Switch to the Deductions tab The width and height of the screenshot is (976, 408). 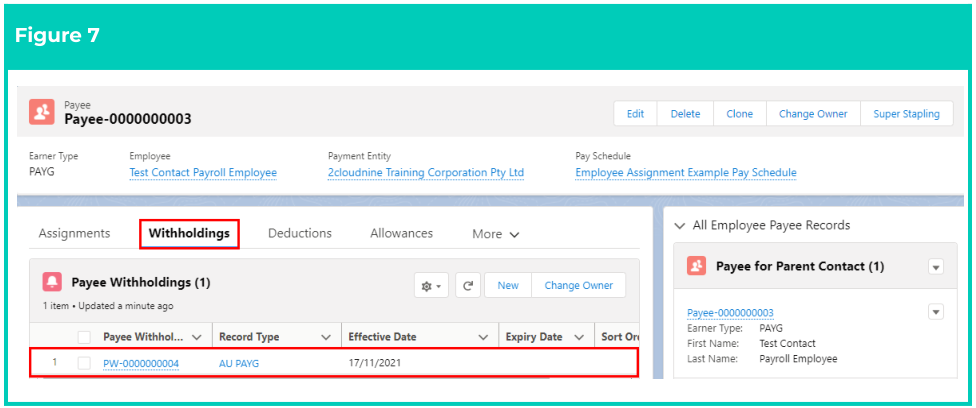tap(299, 234)
